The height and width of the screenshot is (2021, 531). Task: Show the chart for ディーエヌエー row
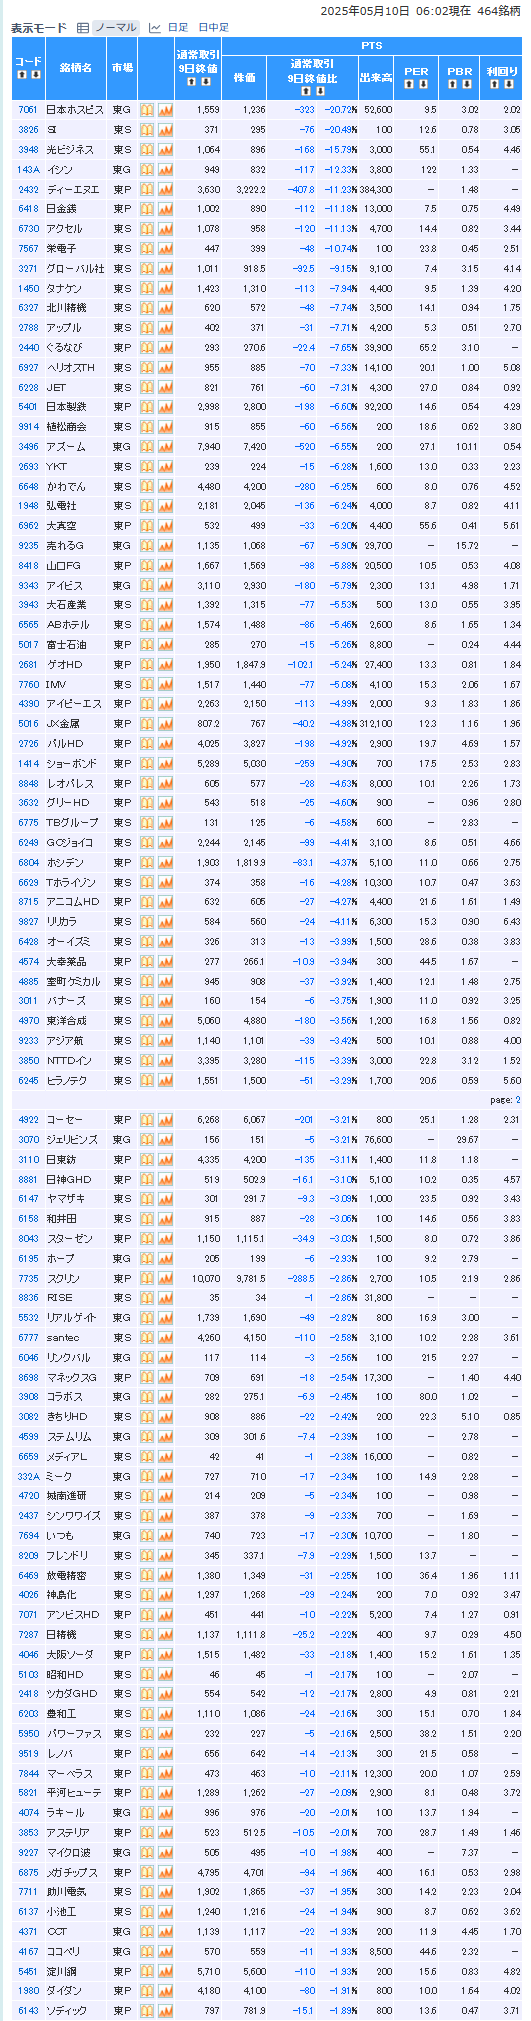(x=165, y=189)
